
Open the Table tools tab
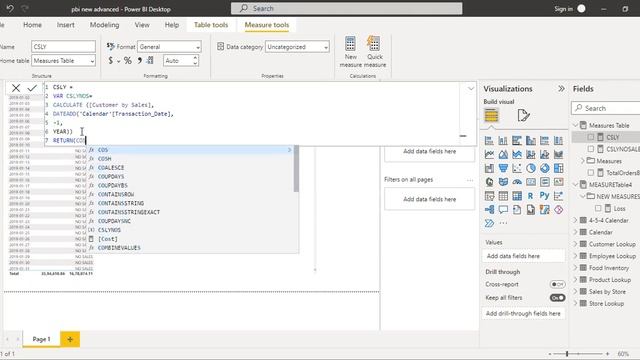211,25
